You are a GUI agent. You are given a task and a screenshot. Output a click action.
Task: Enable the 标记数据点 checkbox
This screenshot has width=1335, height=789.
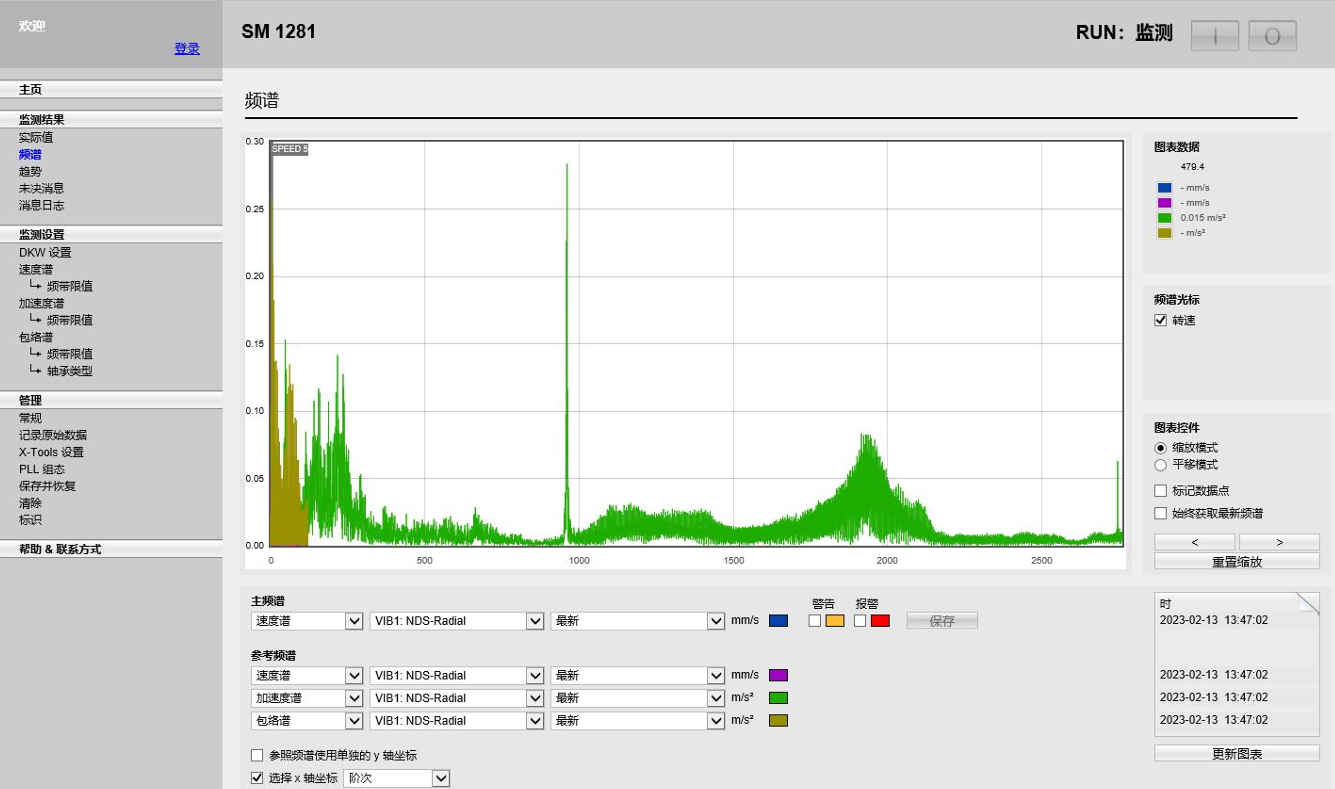coord(1161,491)
